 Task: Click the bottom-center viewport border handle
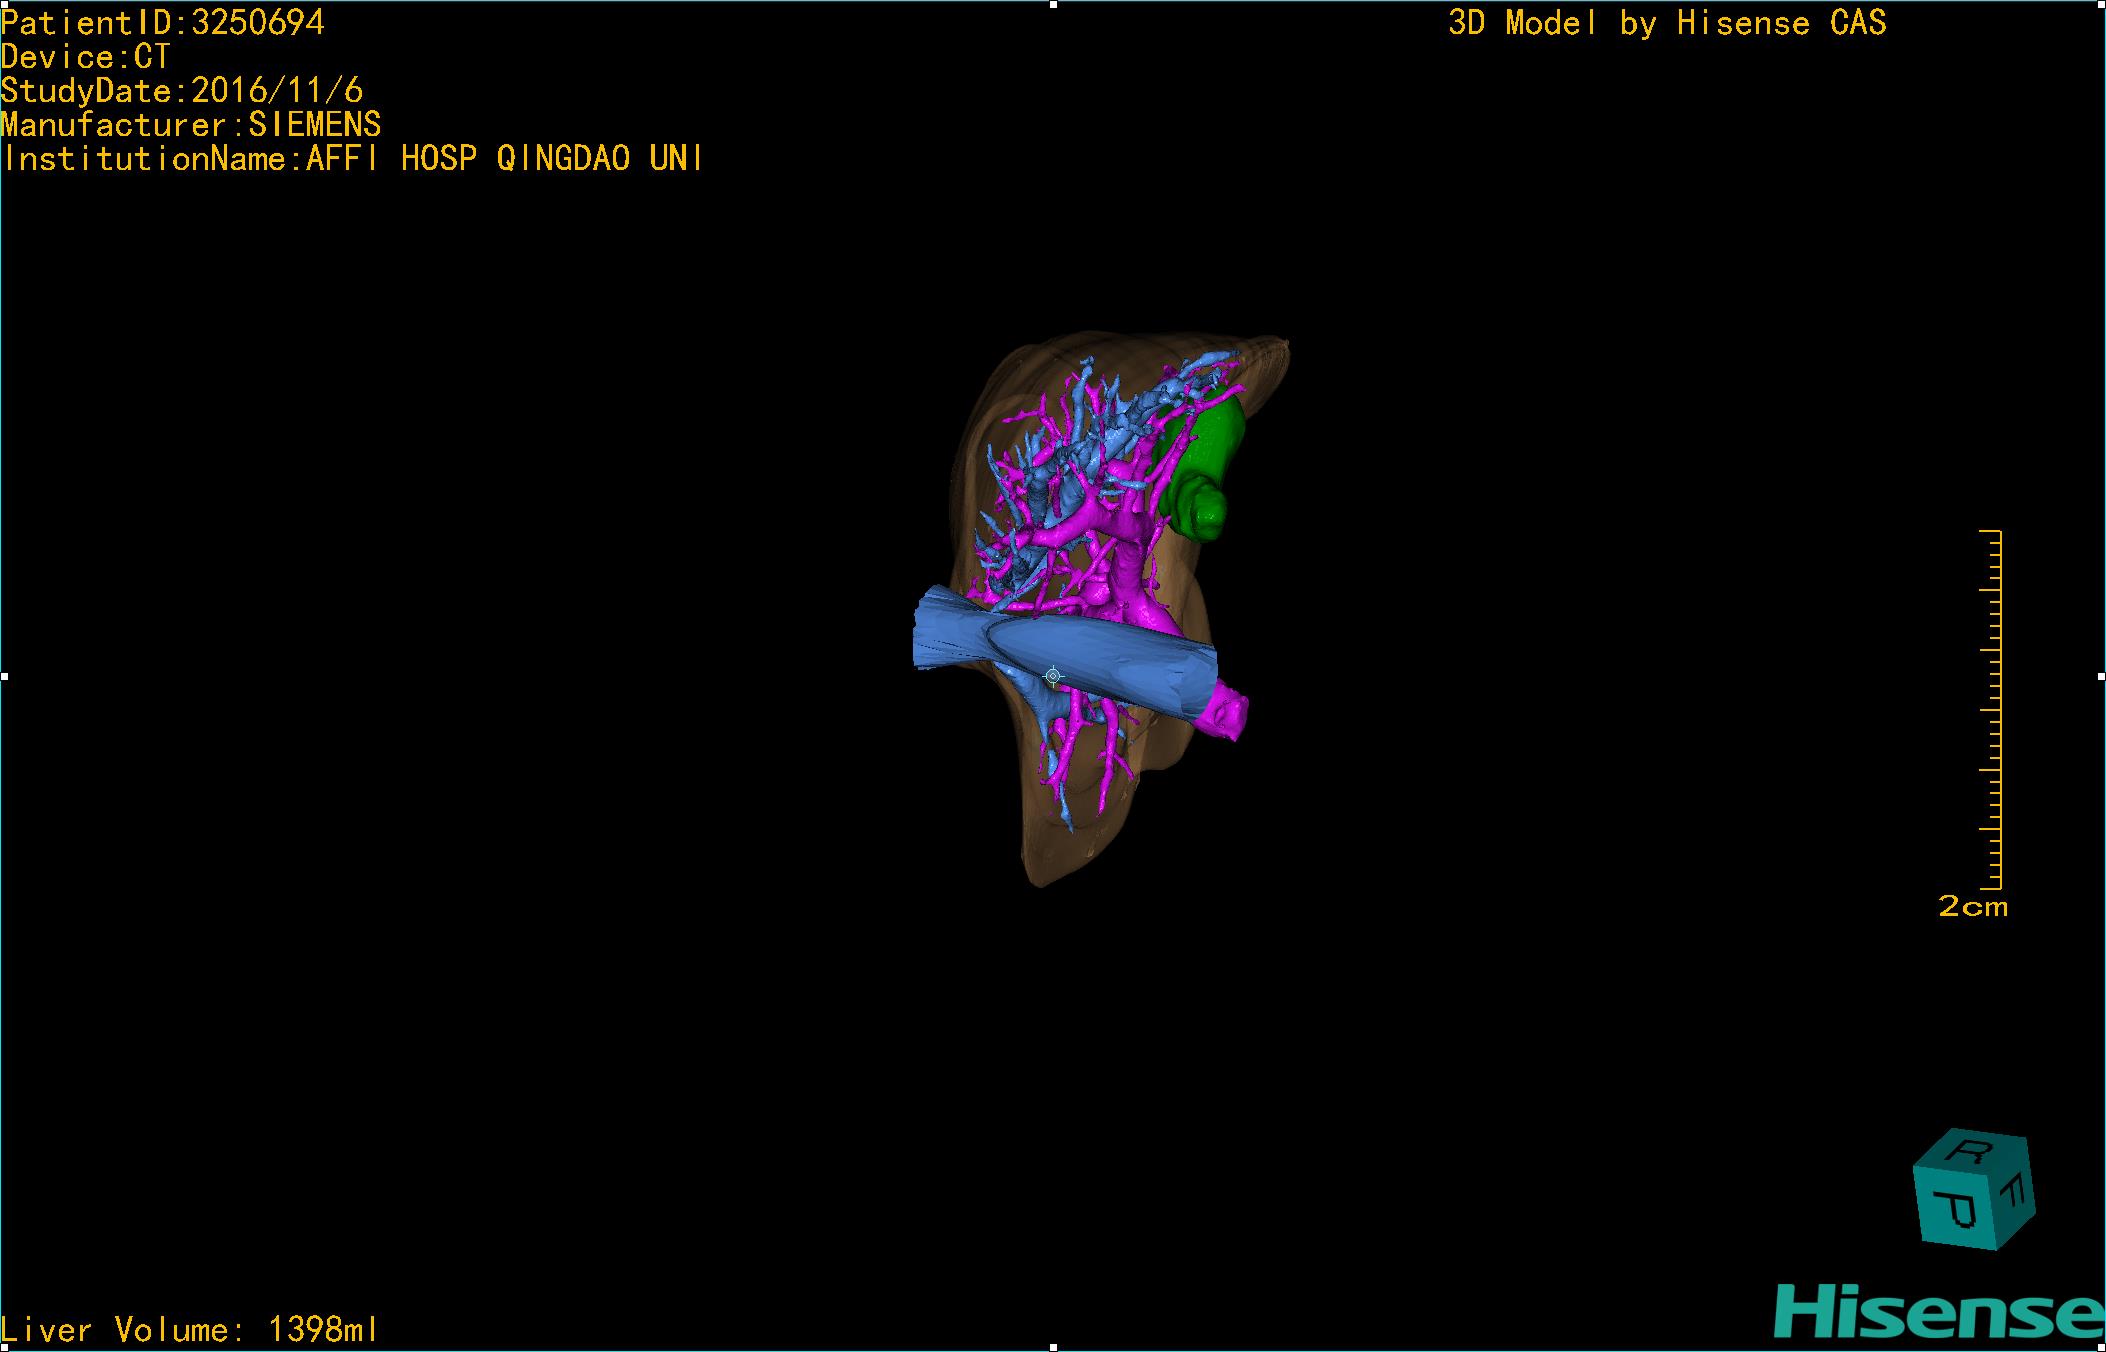pos(1053,1347)
